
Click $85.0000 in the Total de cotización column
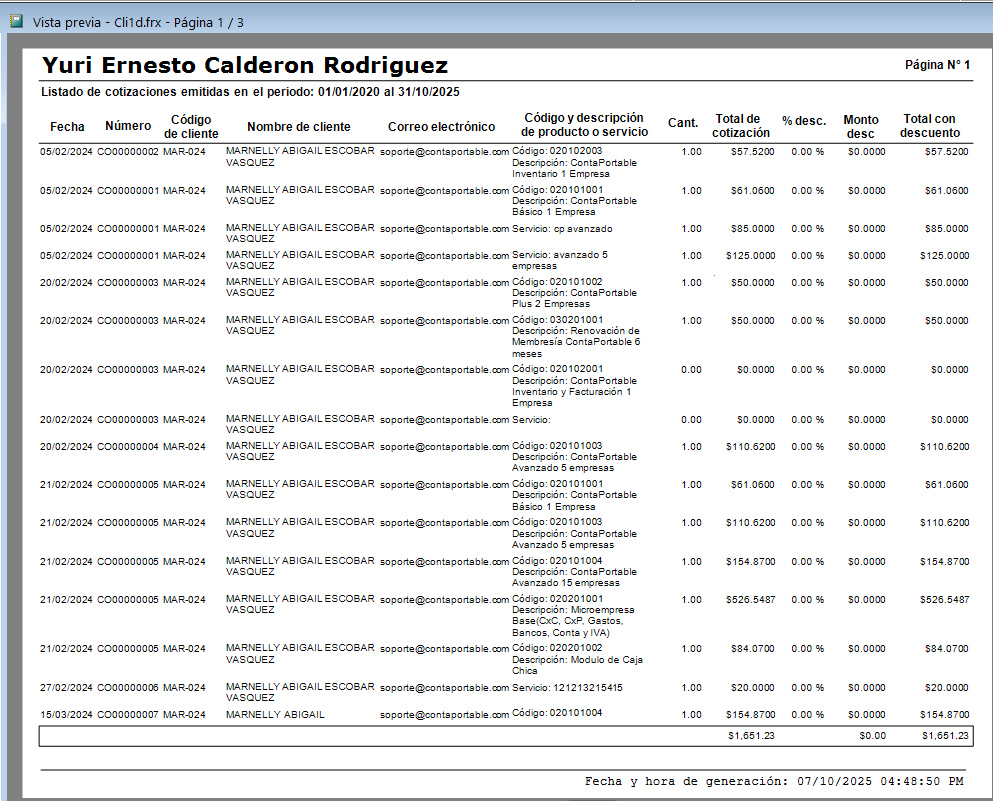tap(752, 229)
